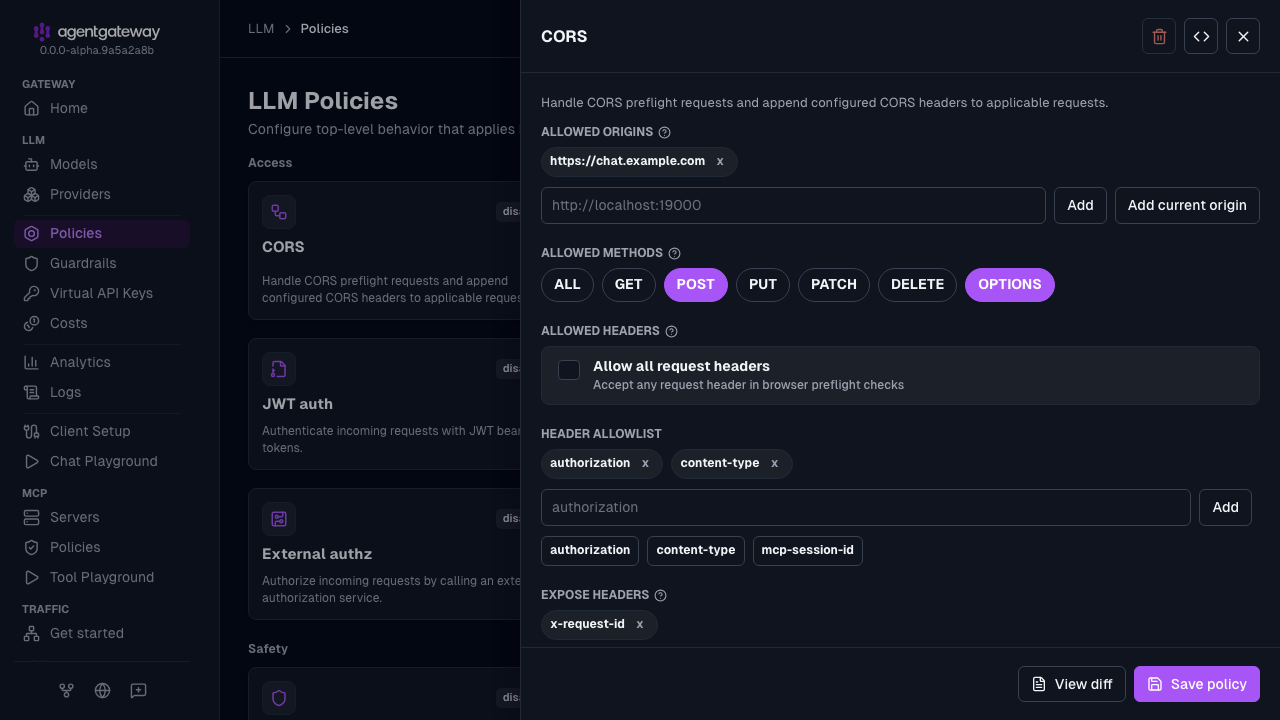This screenshot has width=1280, height=720.
Task: Click Add next to header allowlist input
Action: point(1225,507)
